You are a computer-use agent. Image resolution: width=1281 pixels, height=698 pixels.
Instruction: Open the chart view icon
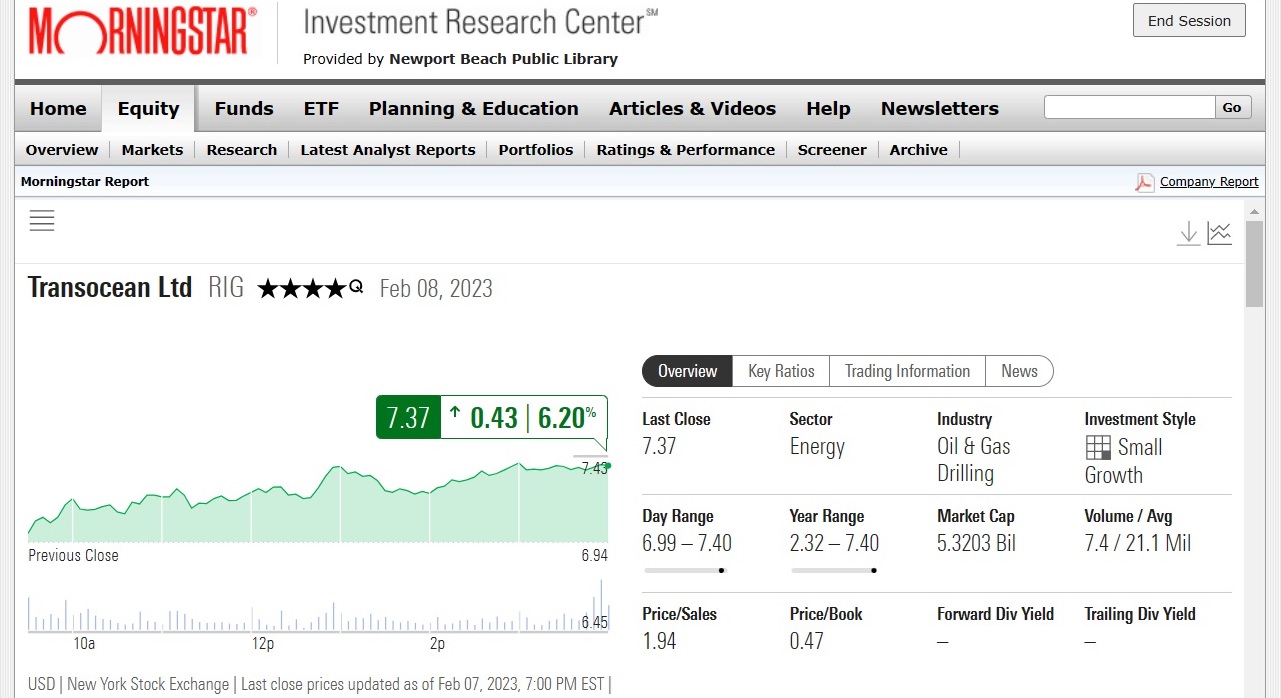(x=1219, y=234)
